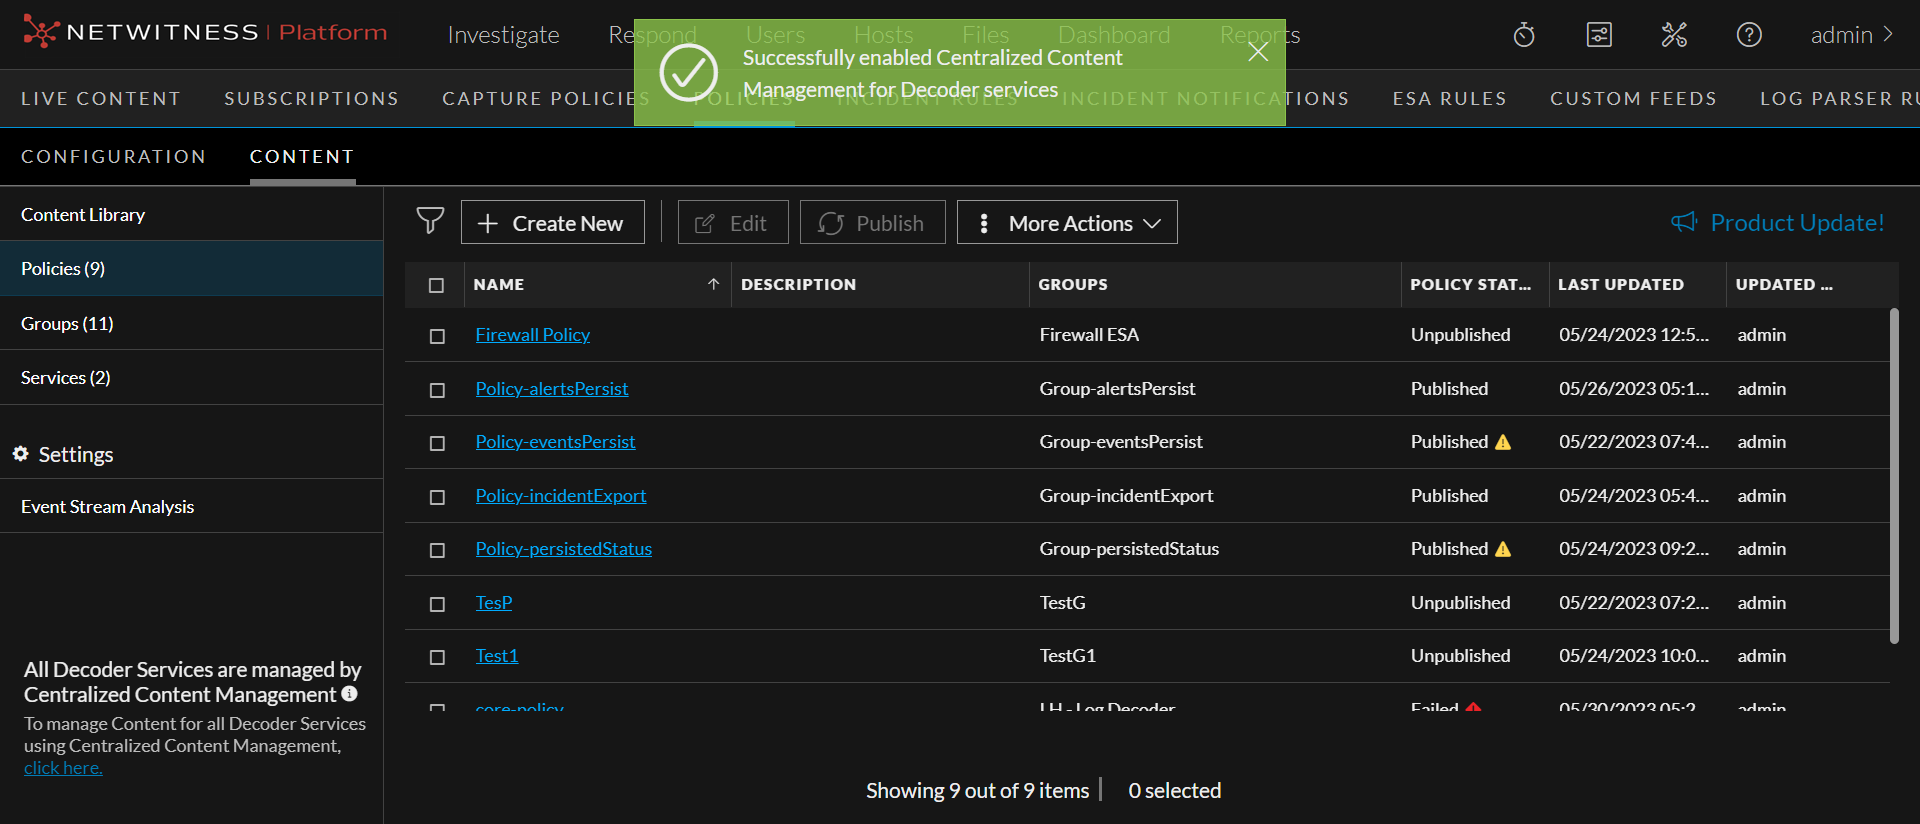Click 'Showing 9 out of 9 items' text
Viewport: 1920px width, 824px height.
click(x=977, y=790)
